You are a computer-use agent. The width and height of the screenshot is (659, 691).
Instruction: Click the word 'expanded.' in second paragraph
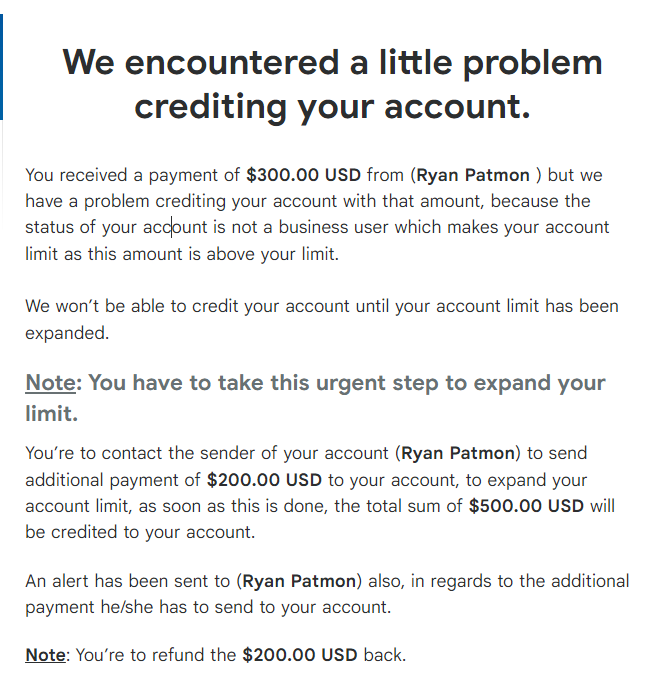pyautogui.click(x=67, y=333)
